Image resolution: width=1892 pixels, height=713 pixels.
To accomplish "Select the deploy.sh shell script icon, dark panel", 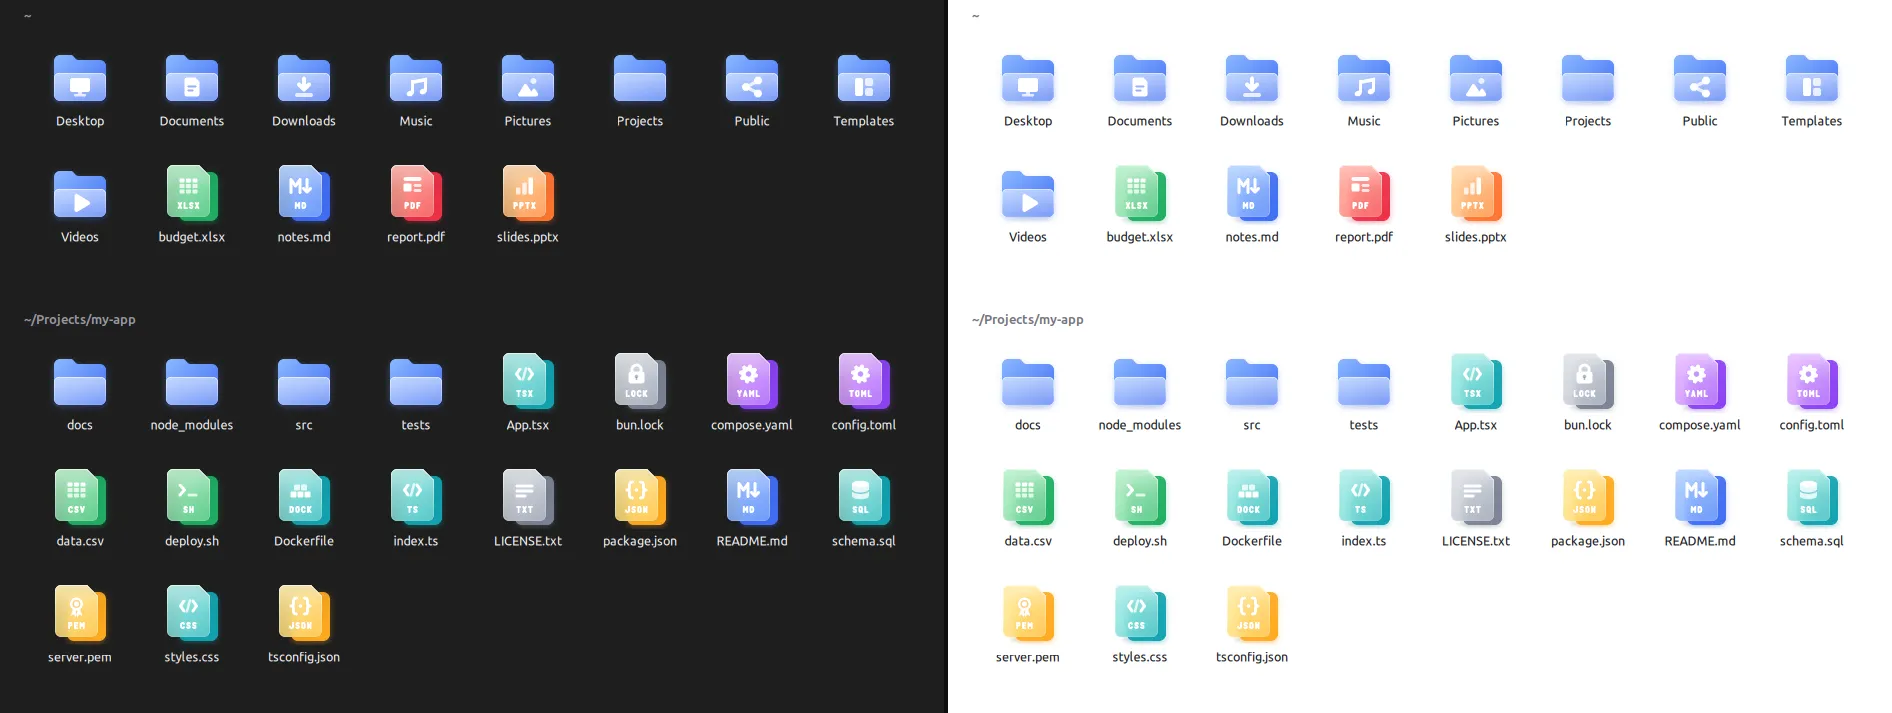I will [192, 498].
